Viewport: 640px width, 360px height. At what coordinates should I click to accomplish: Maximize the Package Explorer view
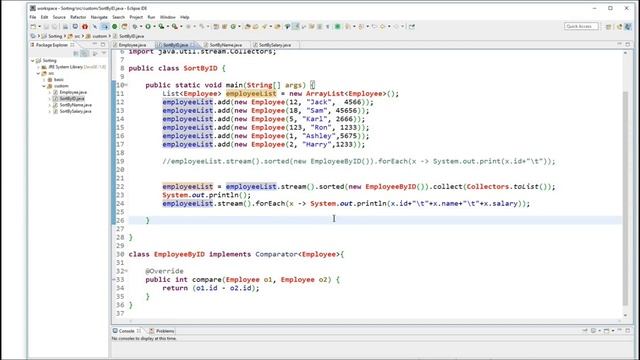click(103, 44)
